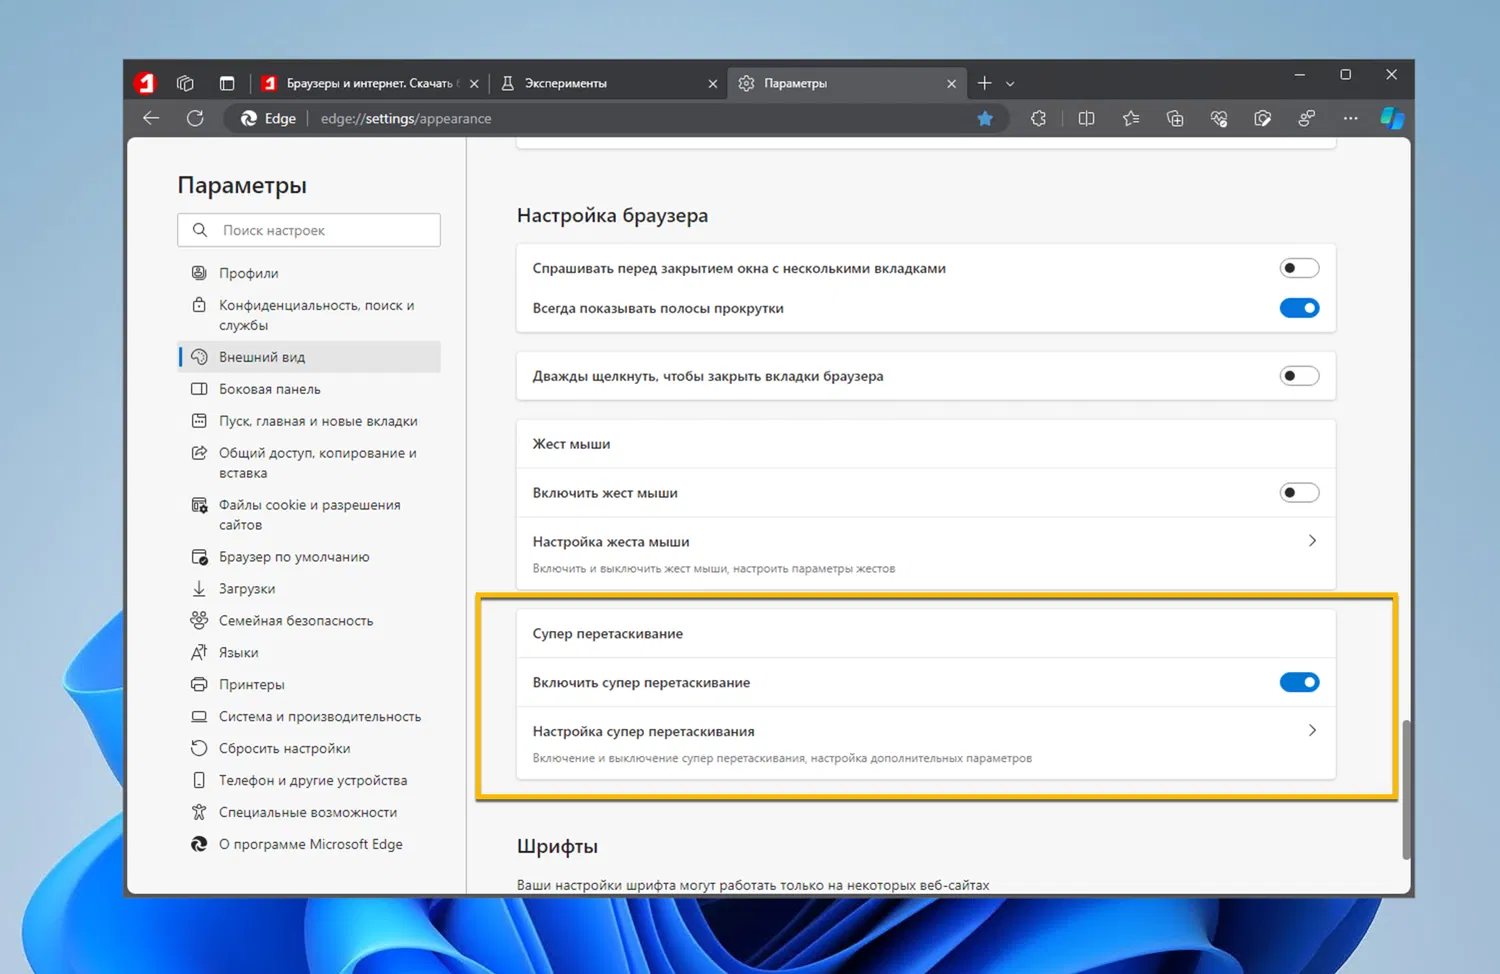This screenshot has width=1500, height=974.
Task: Click the Система и производительность laptop icon
Action: [x=199, y=717]
